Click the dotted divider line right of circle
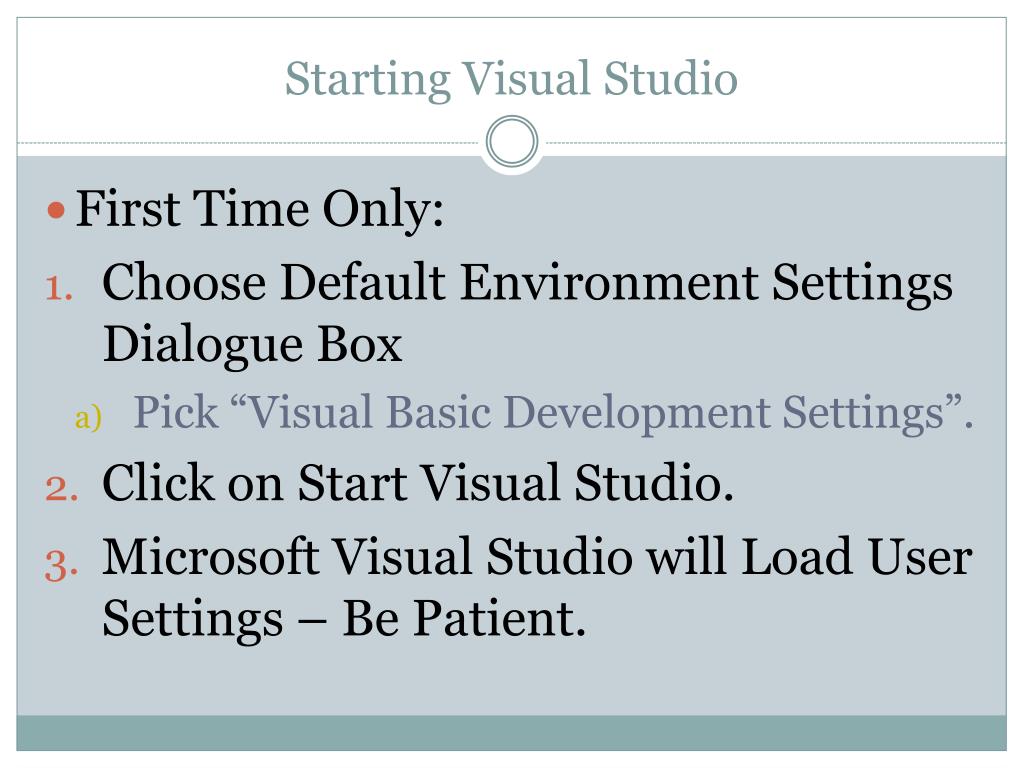 [776, 142]
